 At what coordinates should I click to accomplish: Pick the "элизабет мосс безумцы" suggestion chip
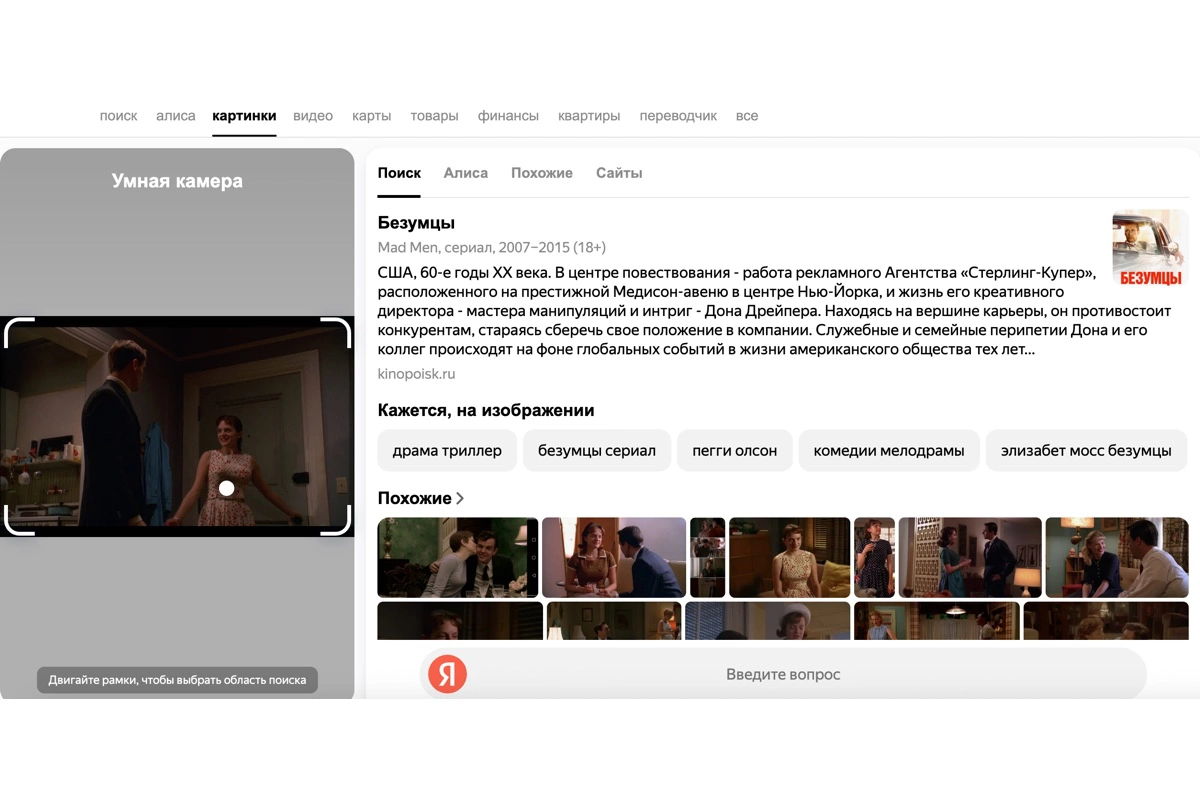point(1086,450)
